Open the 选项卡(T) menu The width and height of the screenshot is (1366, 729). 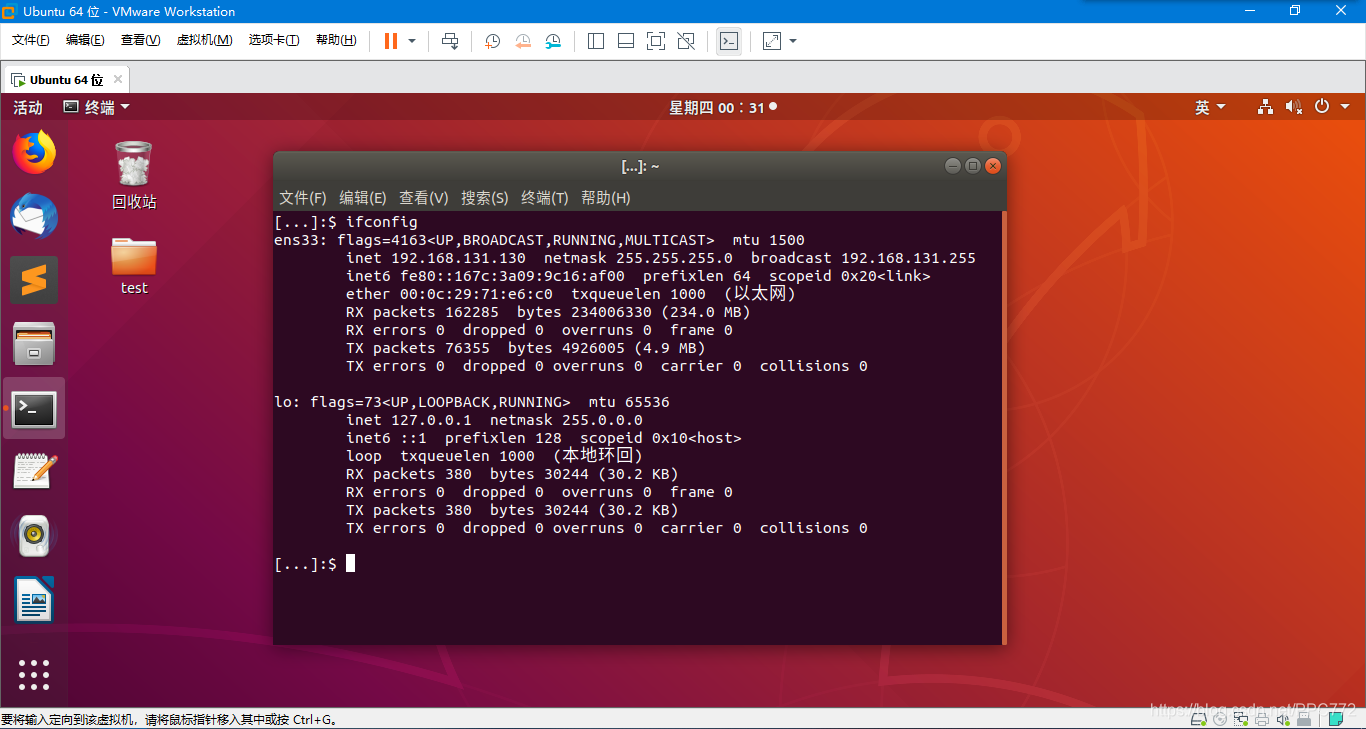point(274,40)
